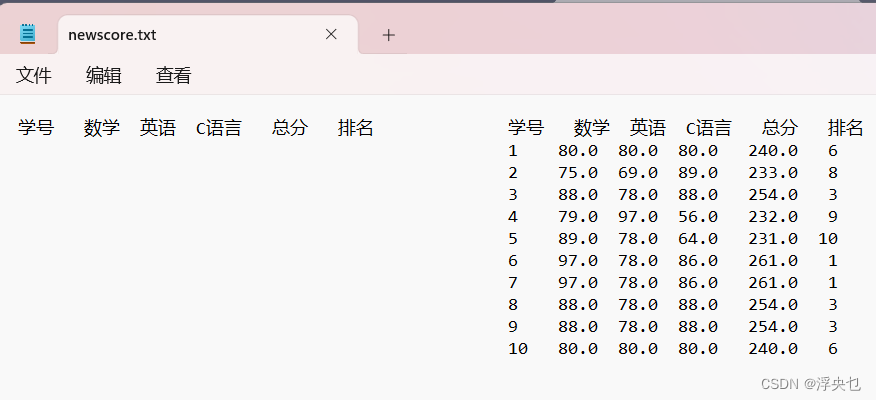Click total 254.0 in row 8
Viewport: 876px width, 400px height.
773,304
